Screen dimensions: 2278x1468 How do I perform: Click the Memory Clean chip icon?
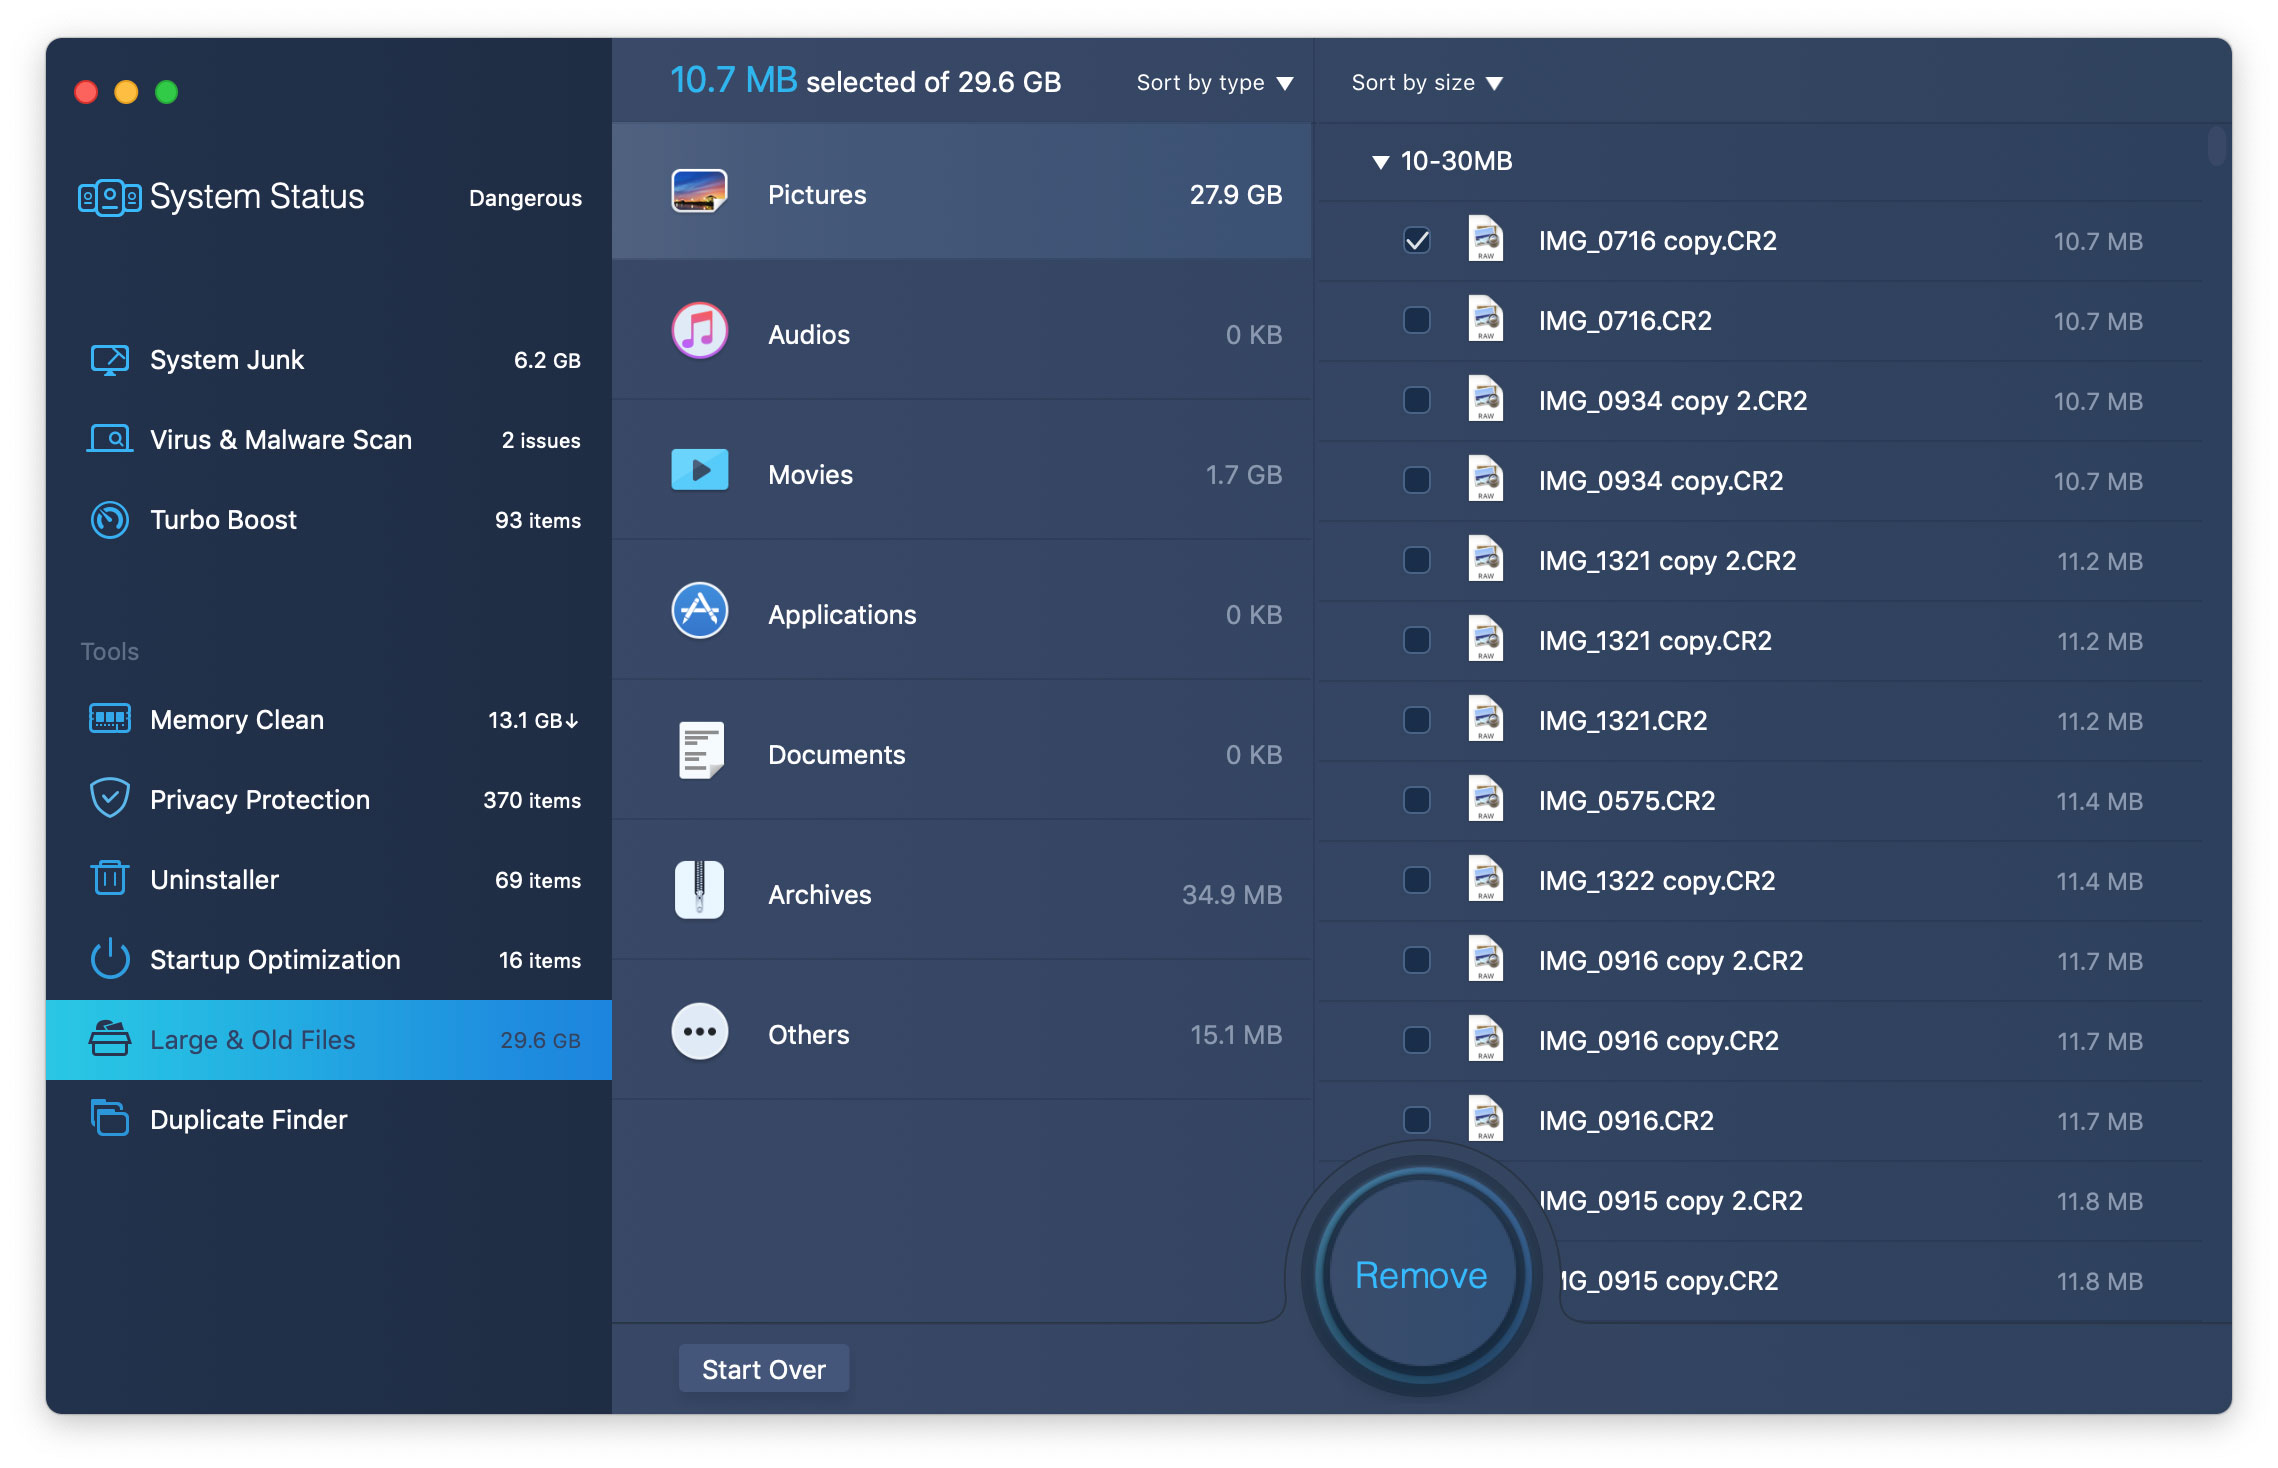pos(109,719)
